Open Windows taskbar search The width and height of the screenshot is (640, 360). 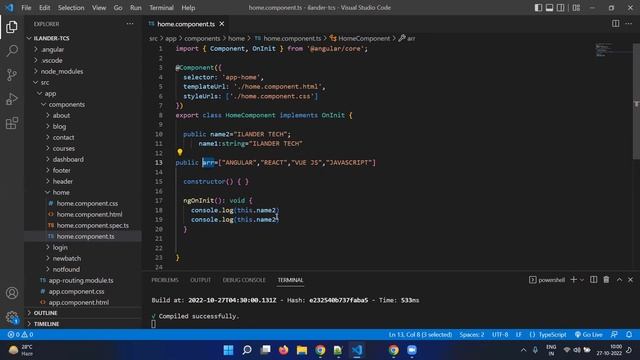click(x=247, y=350)
